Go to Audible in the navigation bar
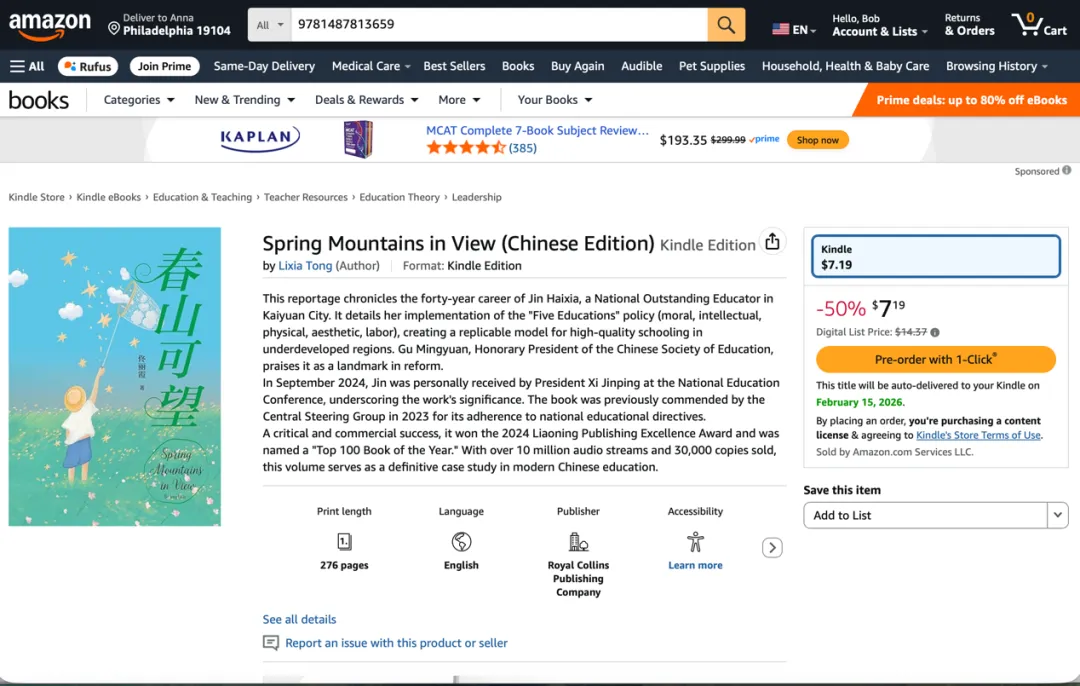 click(x=641, y=66)
